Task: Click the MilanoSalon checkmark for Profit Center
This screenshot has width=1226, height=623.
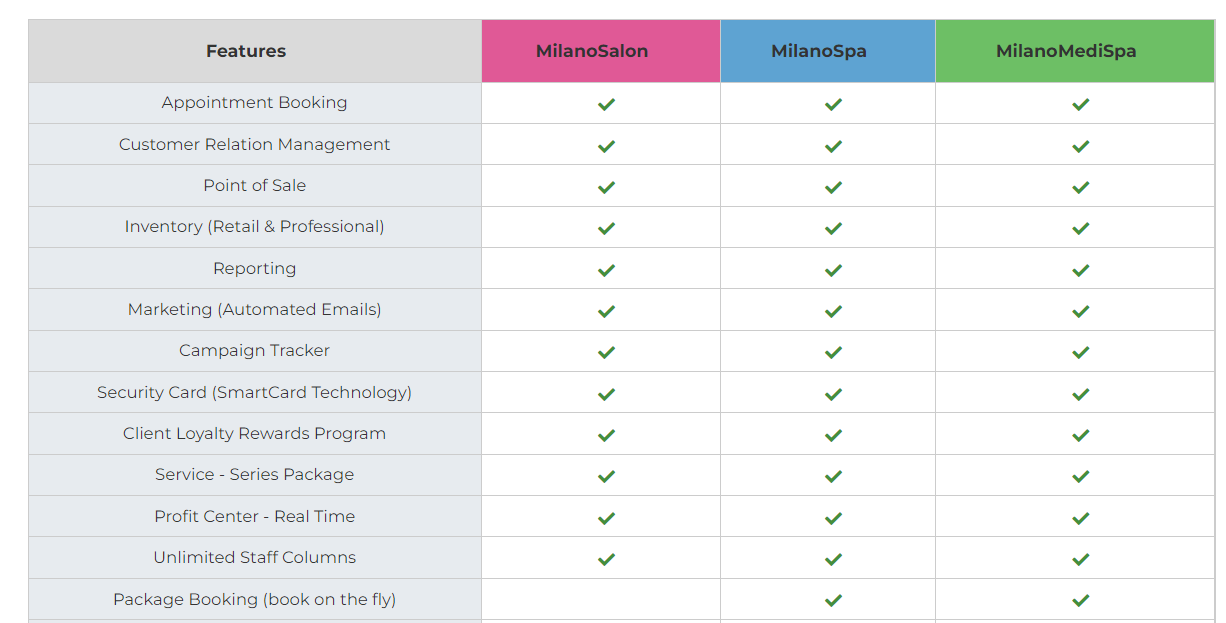Action: pyautogui.click(x=606, y=518)
